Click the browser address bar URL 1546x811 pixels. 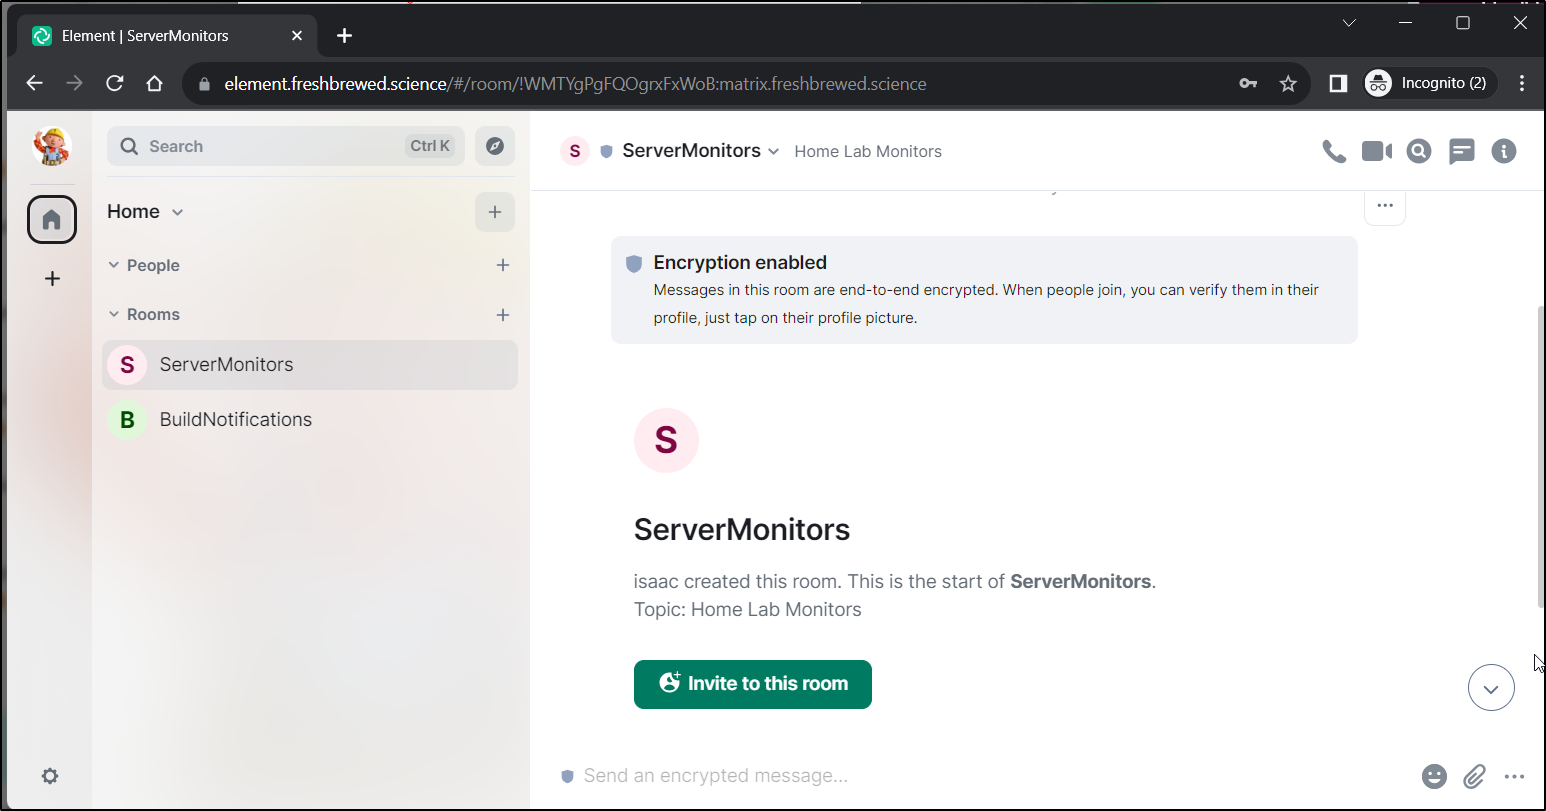pos(575,84)
